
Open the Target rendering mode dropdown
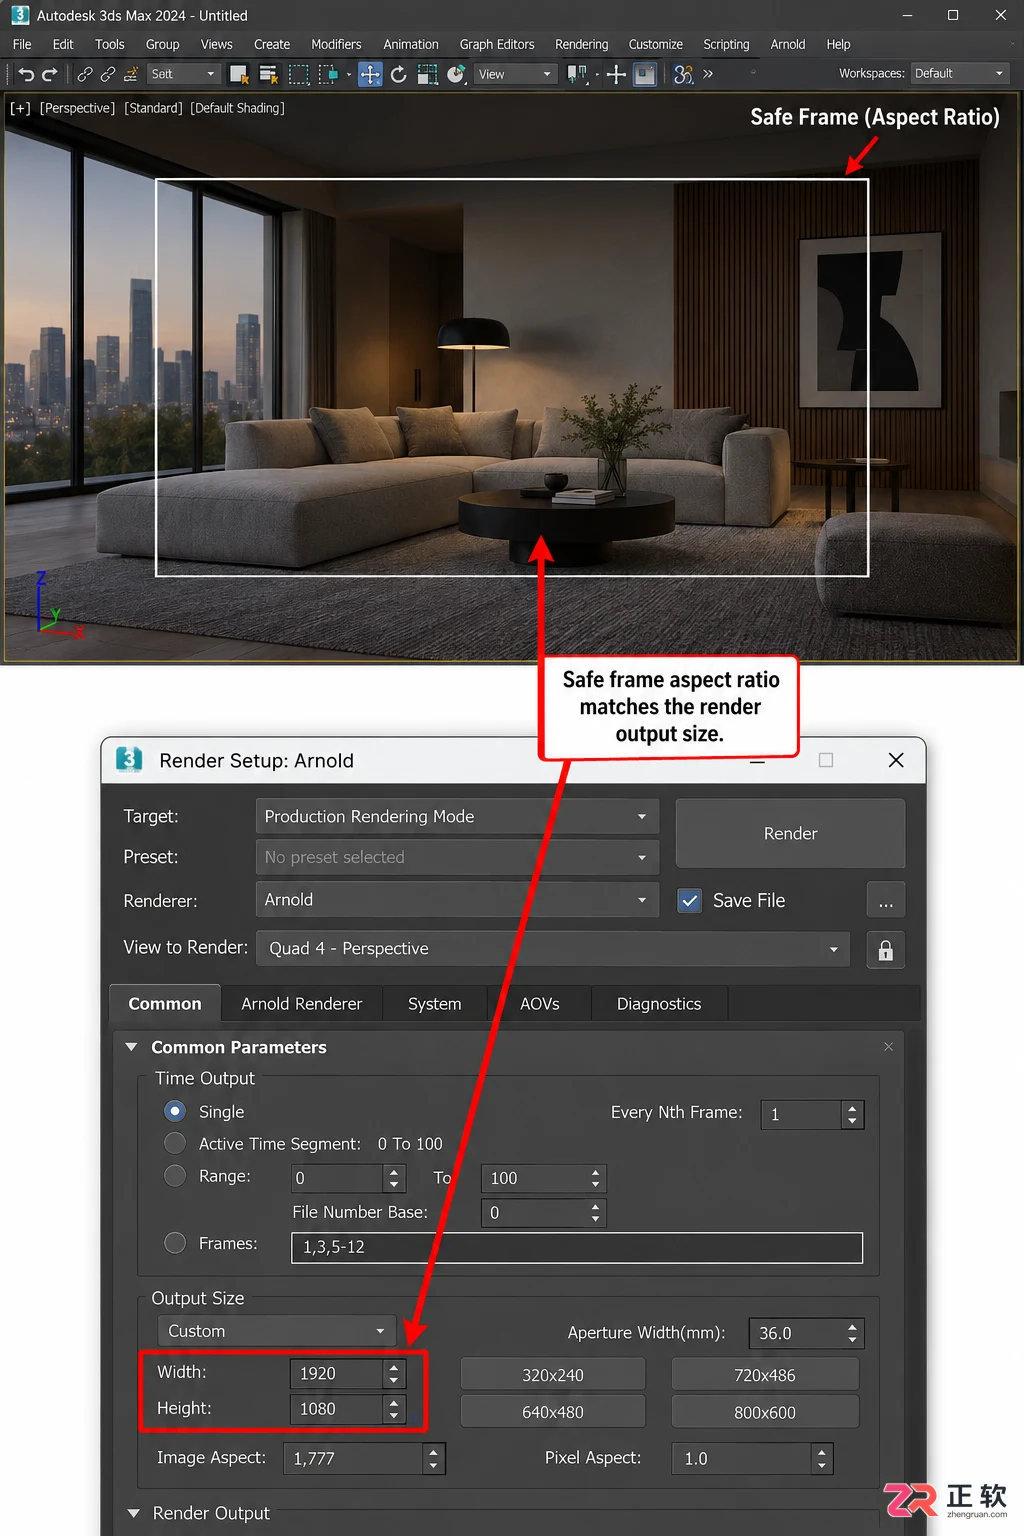point(457,816)
